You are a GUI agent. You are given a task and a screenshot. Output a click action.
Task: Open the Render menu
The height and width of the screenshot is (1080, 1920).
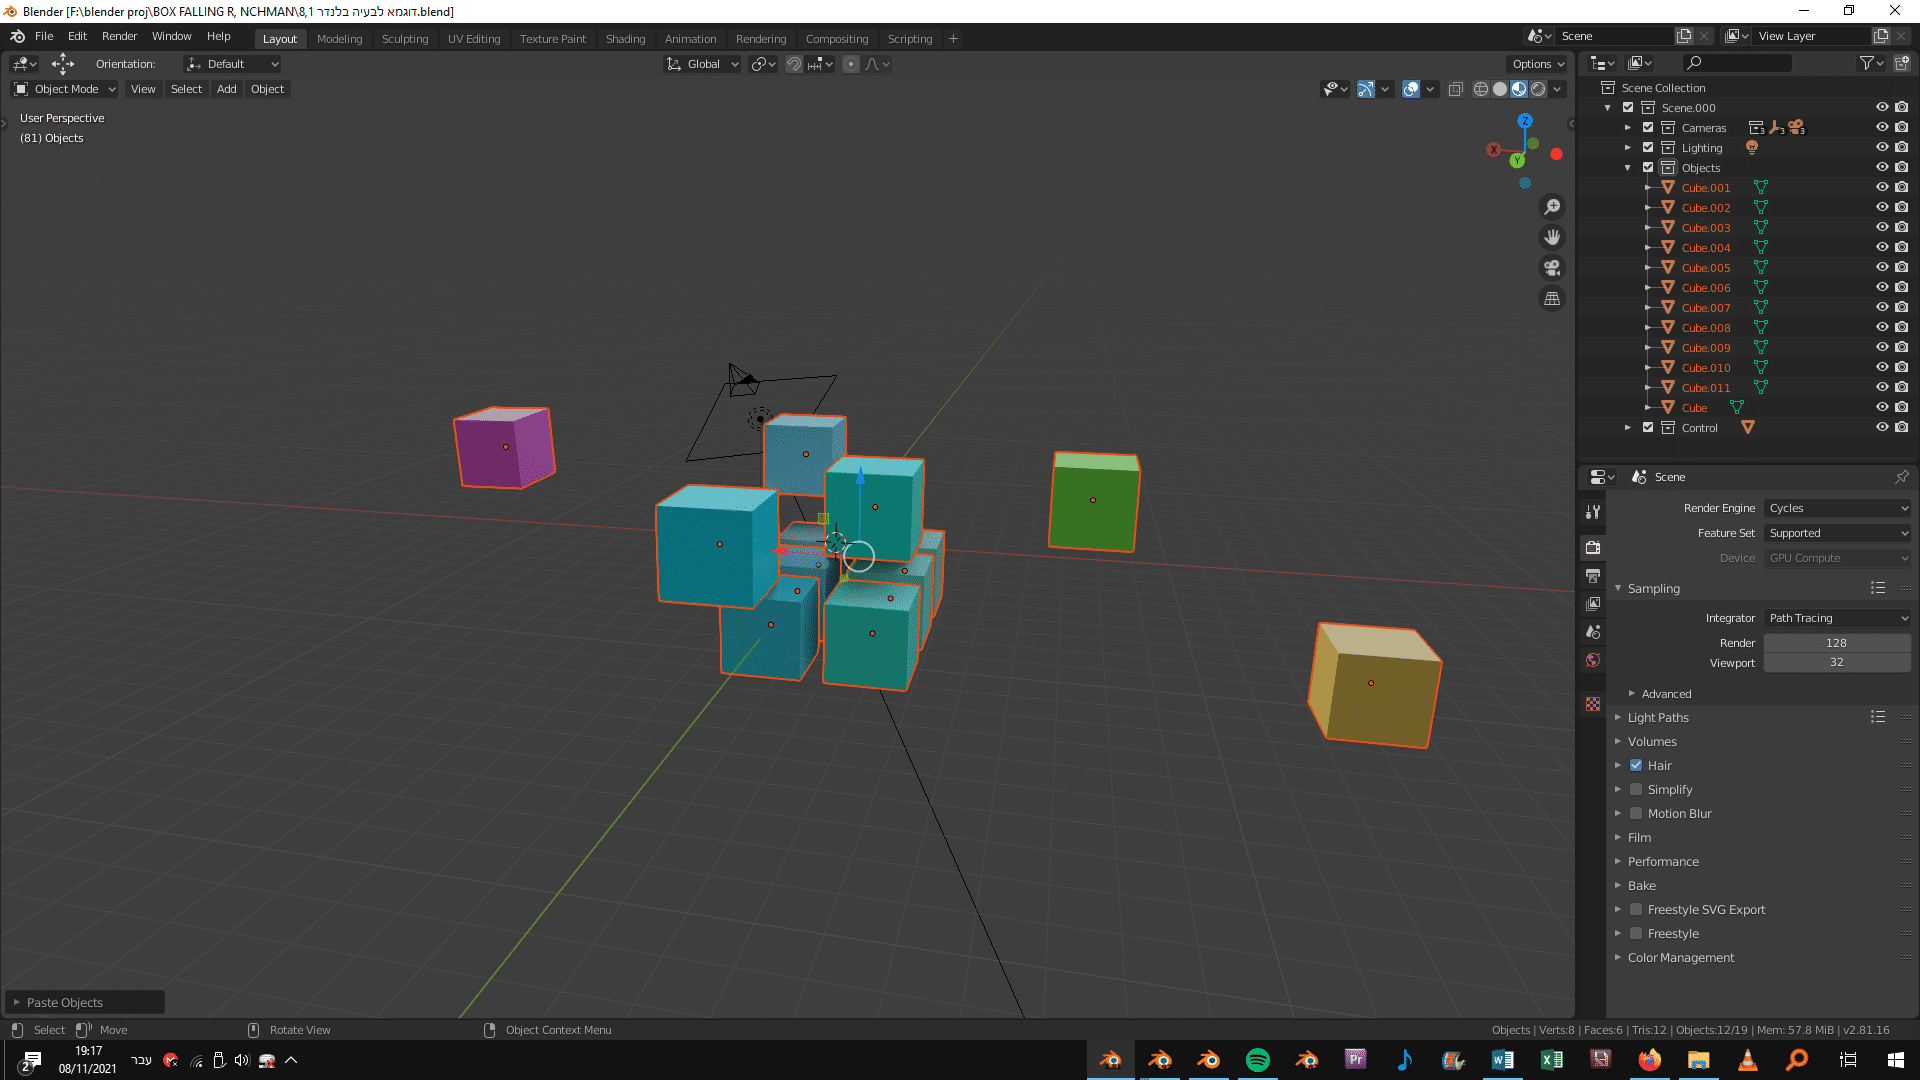click(x=119, y=36)
